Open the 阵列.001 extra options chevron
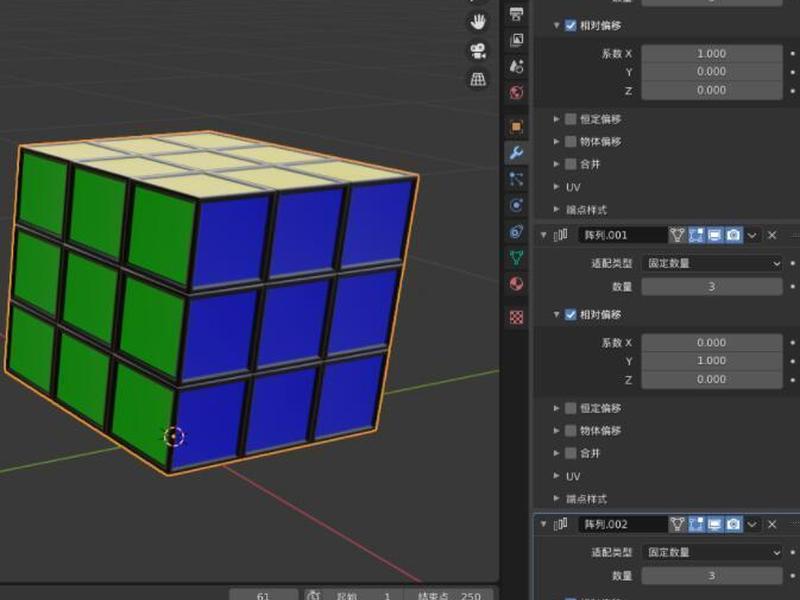The height and width of the screenshot is (600, 800). point(752,236)
